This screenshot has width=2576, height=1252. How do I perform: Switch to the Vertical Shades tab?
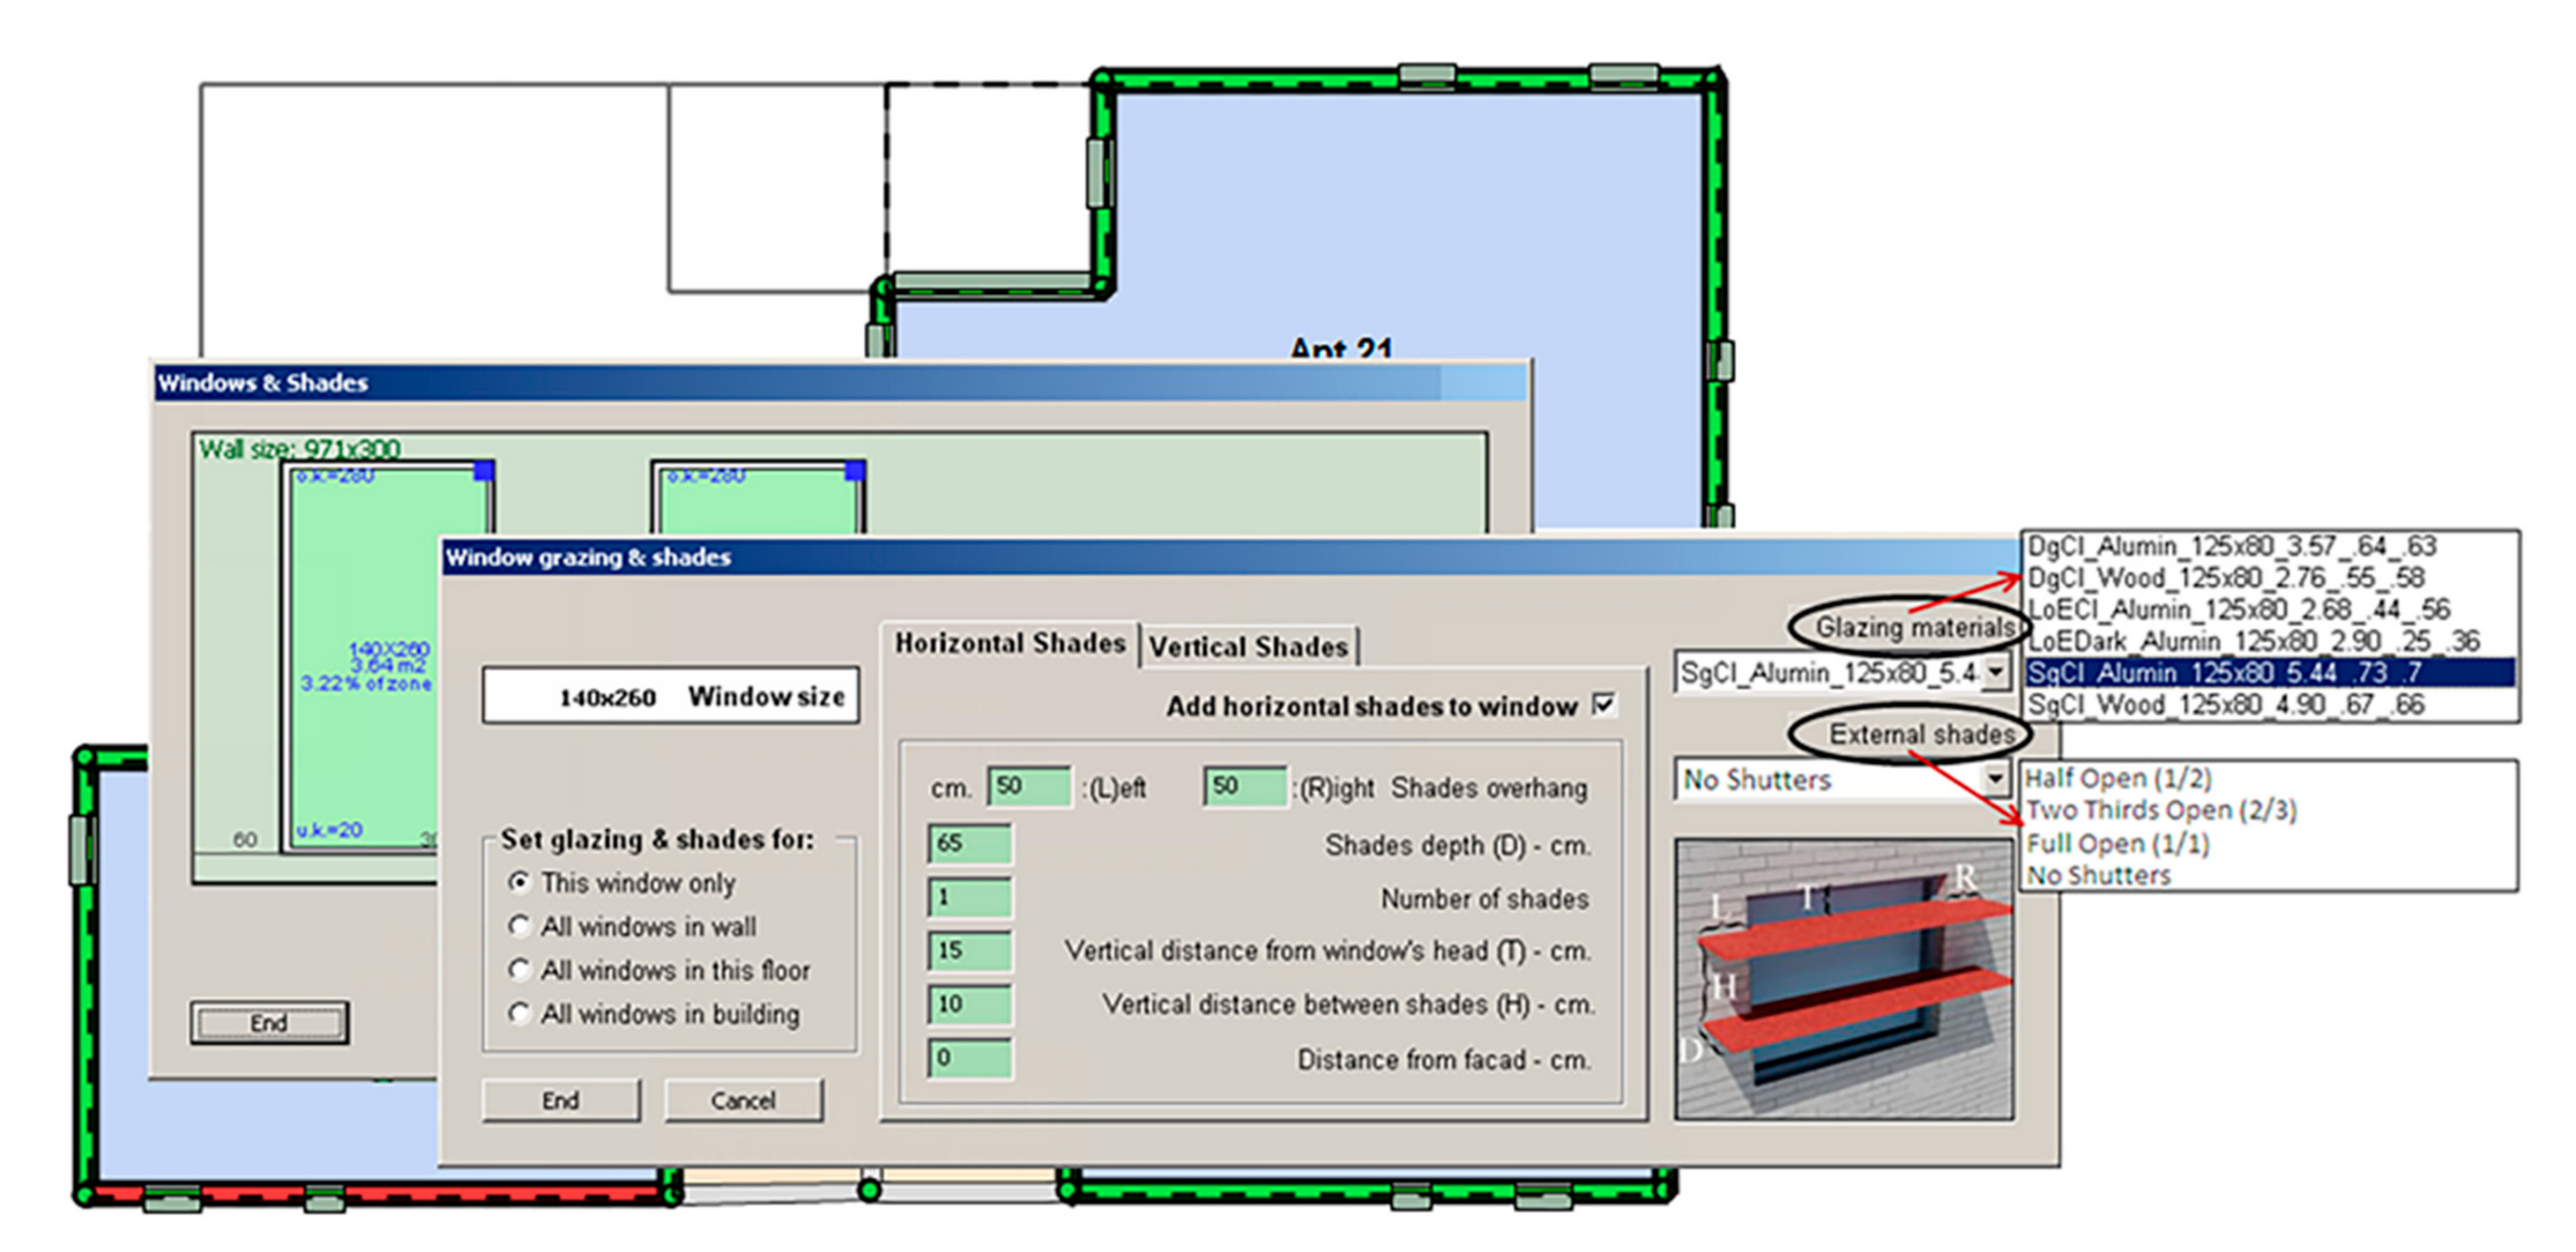(x=1247, y=647)
